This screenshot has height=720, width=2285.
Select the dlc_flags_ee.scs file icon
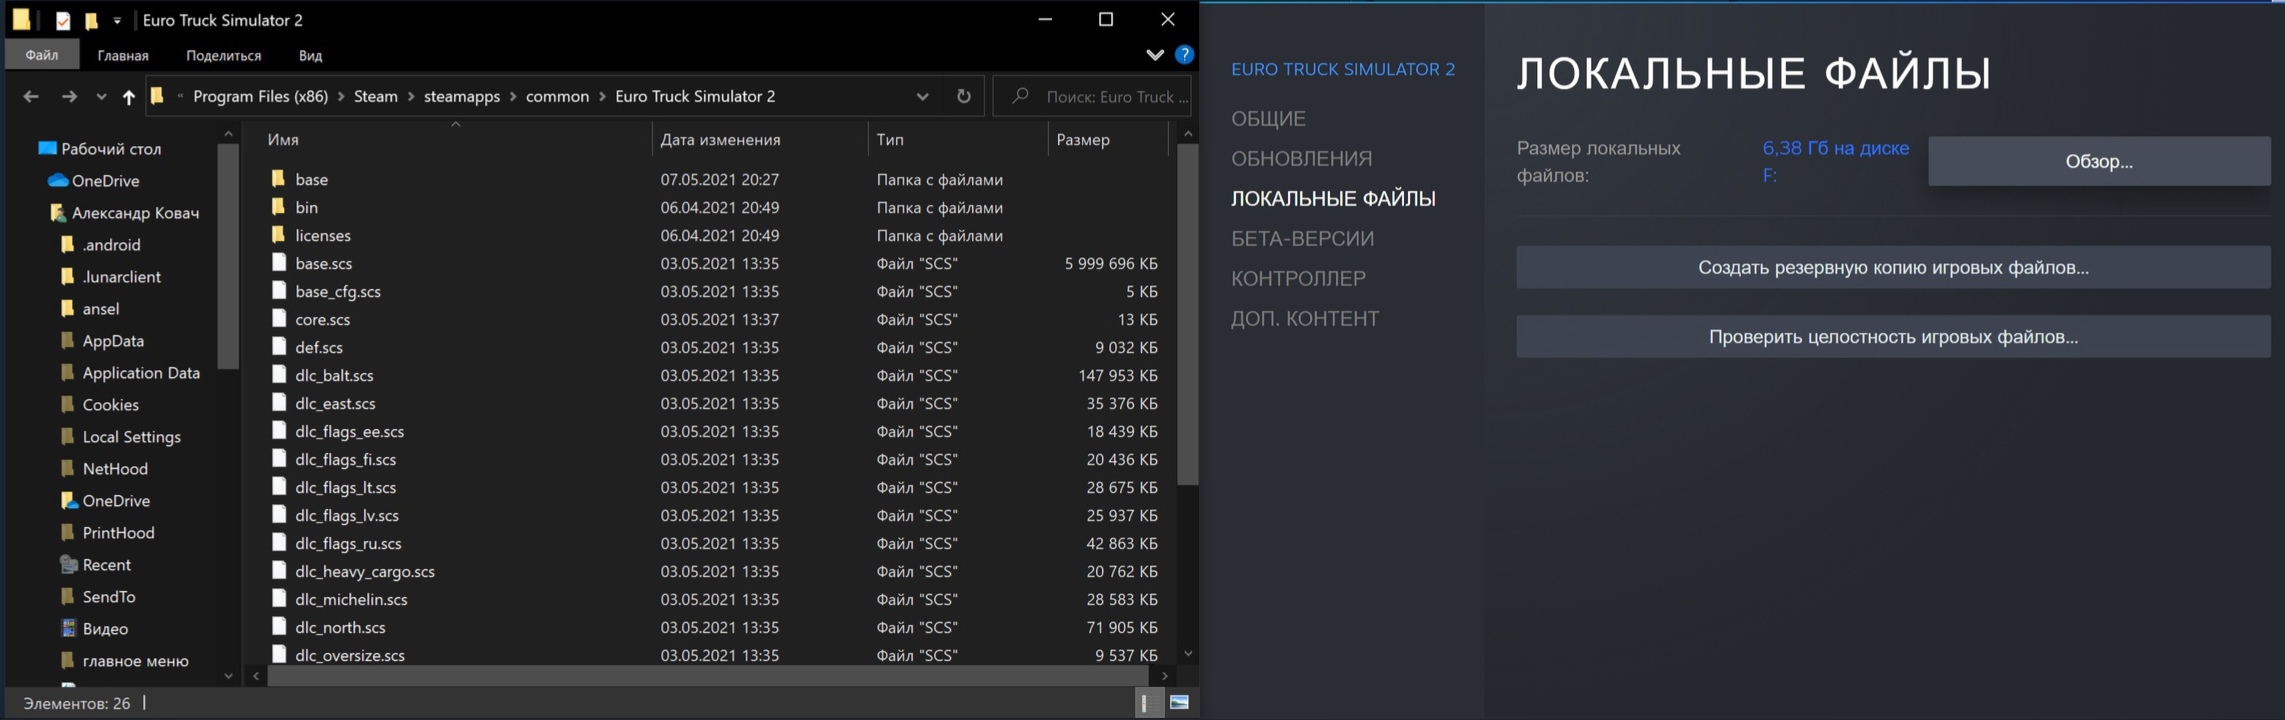tap(279, 431)
